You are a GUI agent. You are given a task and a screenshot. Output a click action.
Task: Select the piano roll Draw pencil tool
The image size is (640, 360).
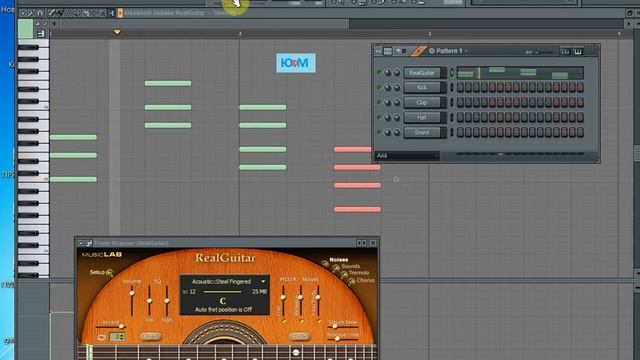(51, 13)
